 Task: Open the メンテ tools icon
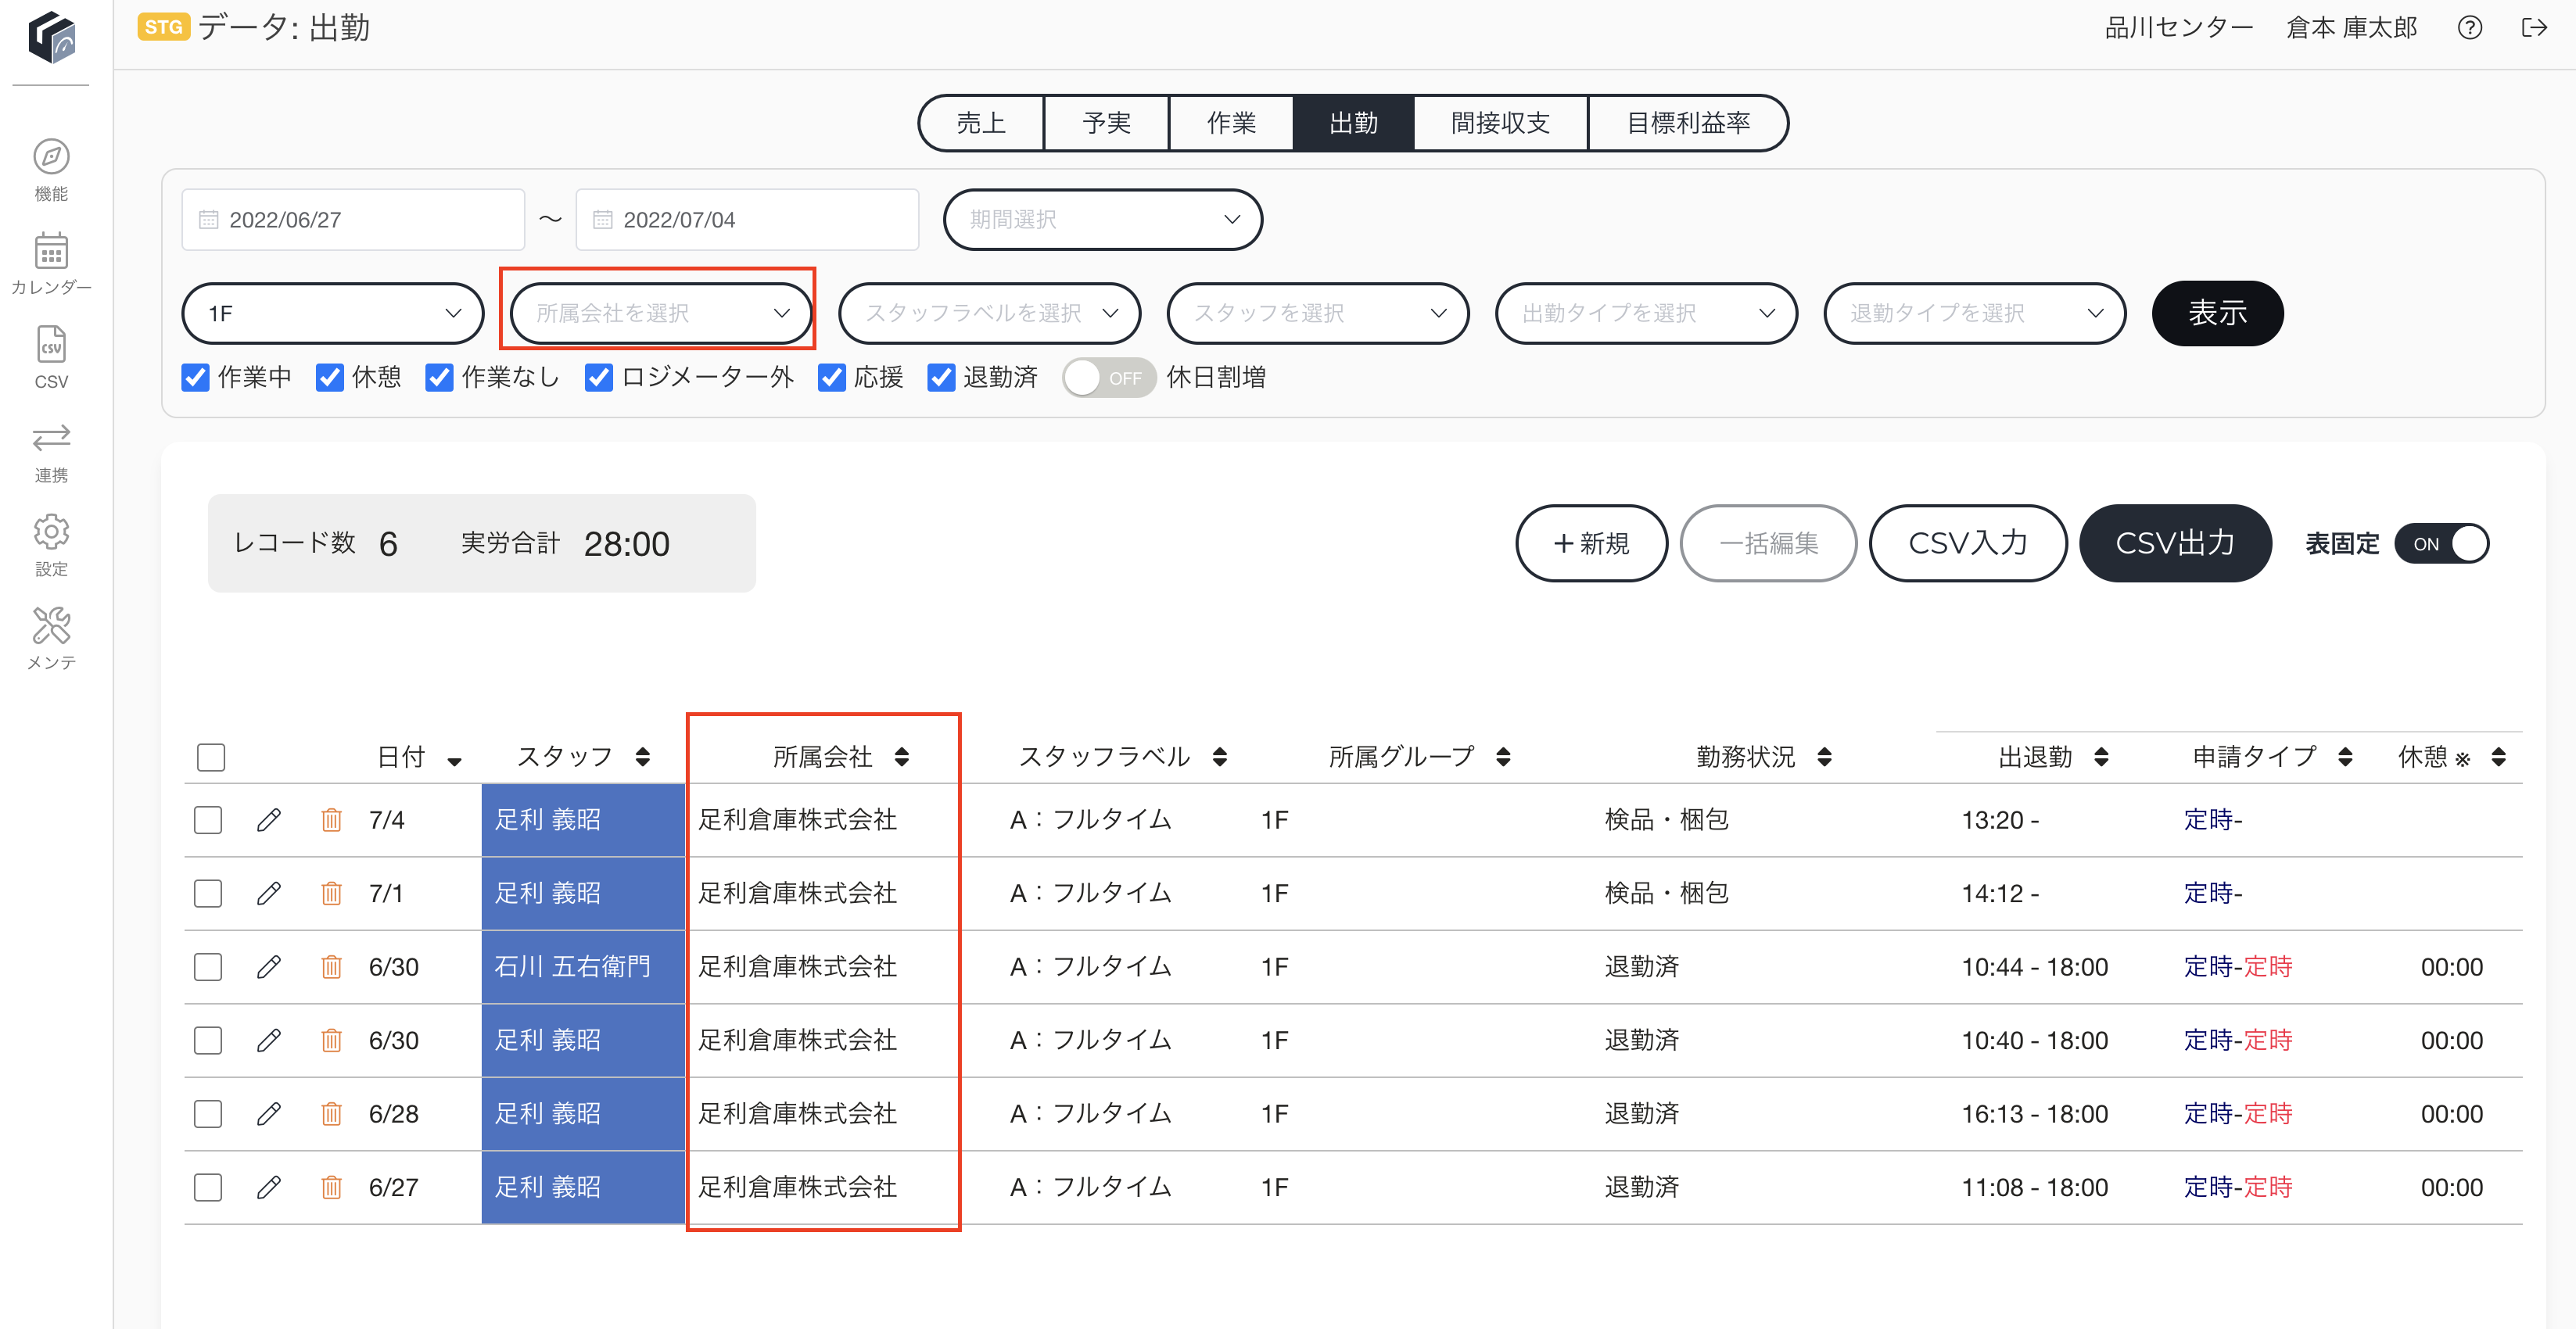[x=51, y=626]
